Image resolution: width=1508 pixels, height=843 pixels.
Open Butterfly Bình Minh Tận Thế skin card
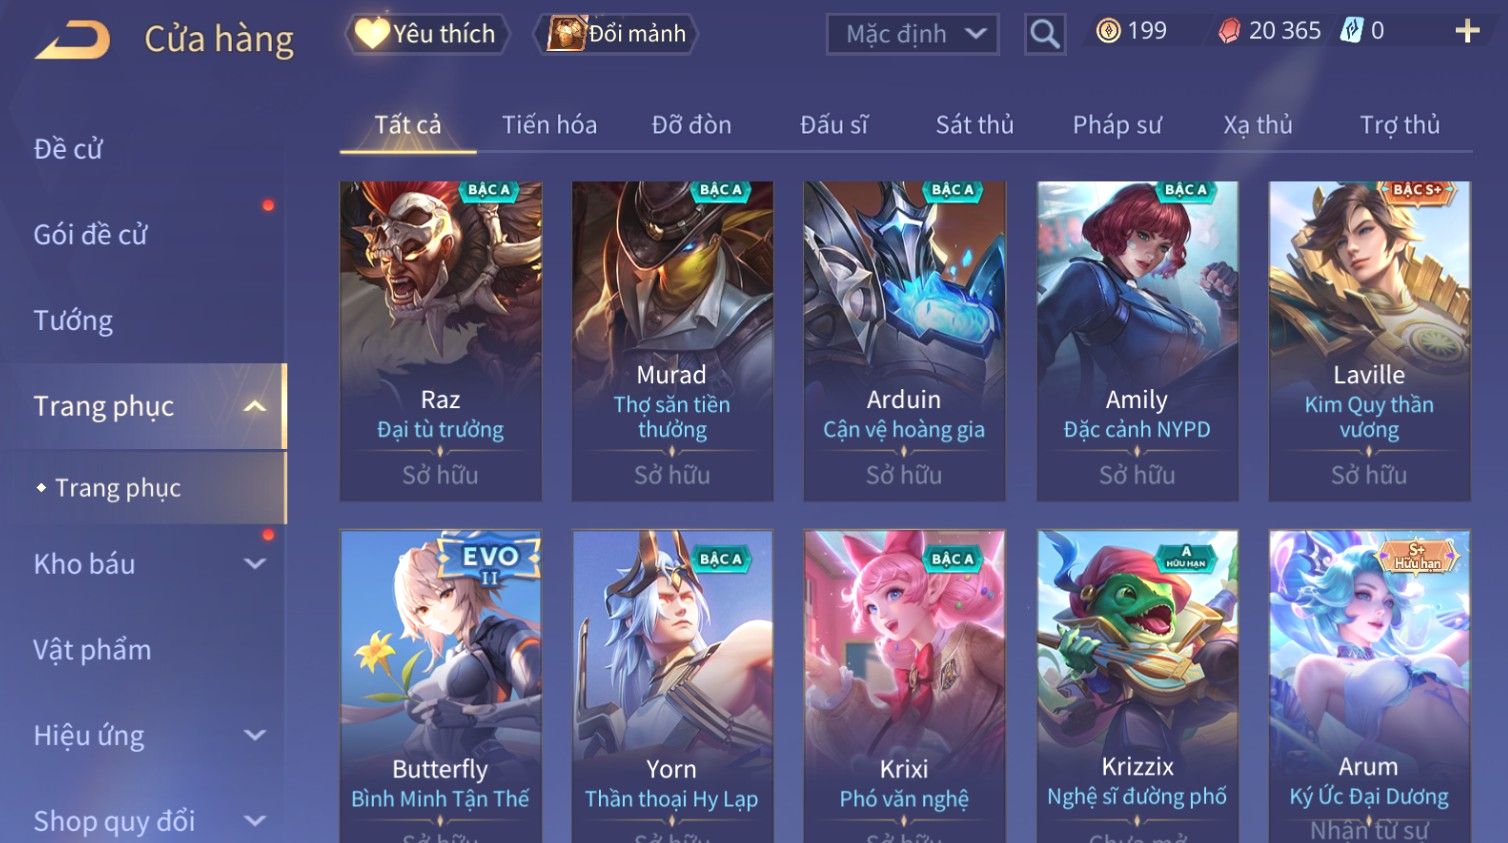[x=441, y=686]
